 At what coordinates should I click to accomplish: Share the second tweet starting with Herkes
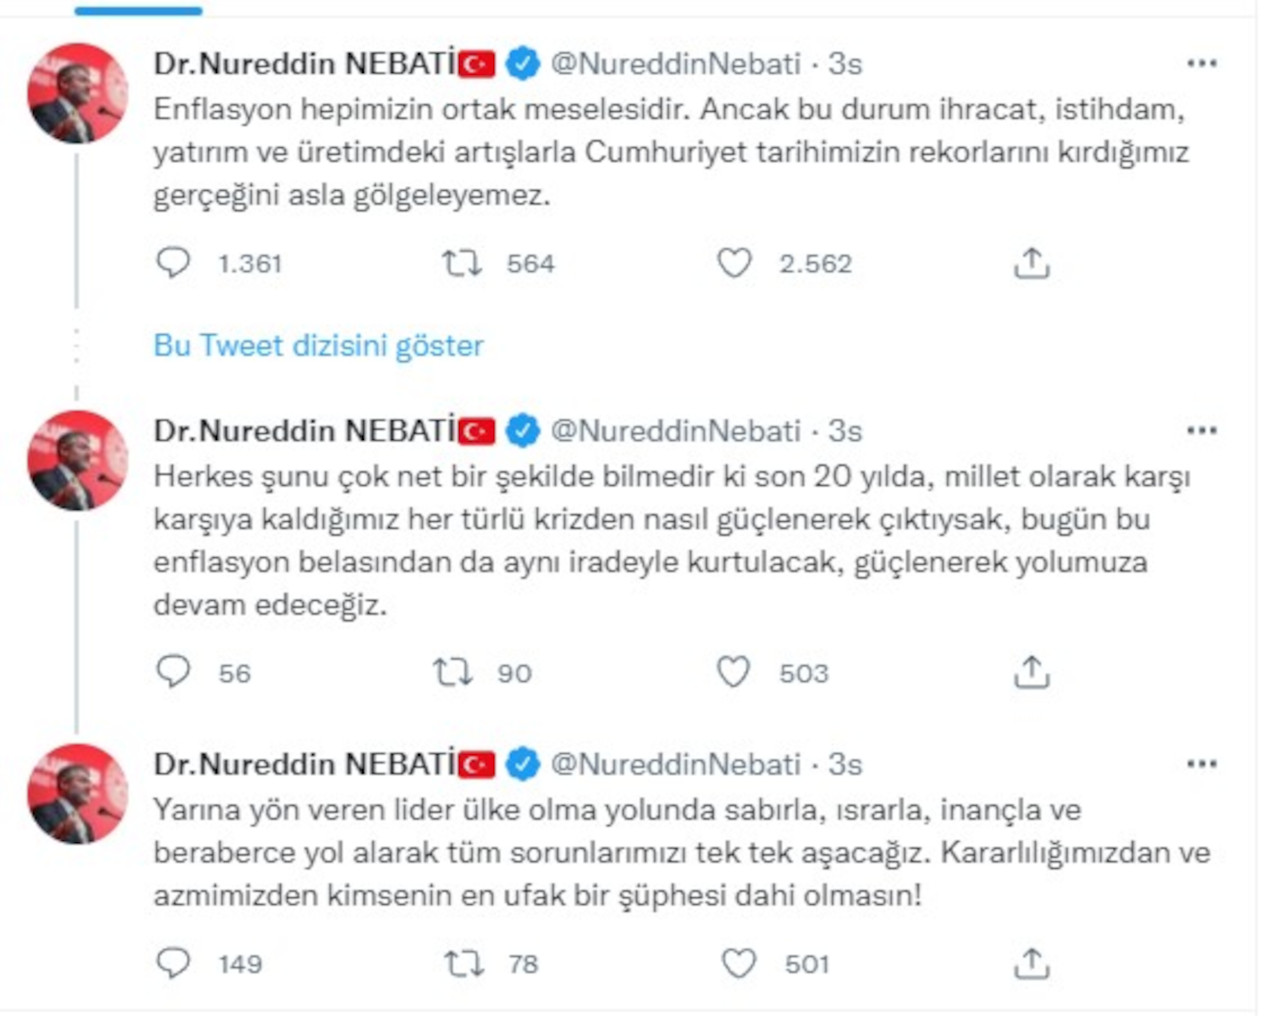point(1031,672)
